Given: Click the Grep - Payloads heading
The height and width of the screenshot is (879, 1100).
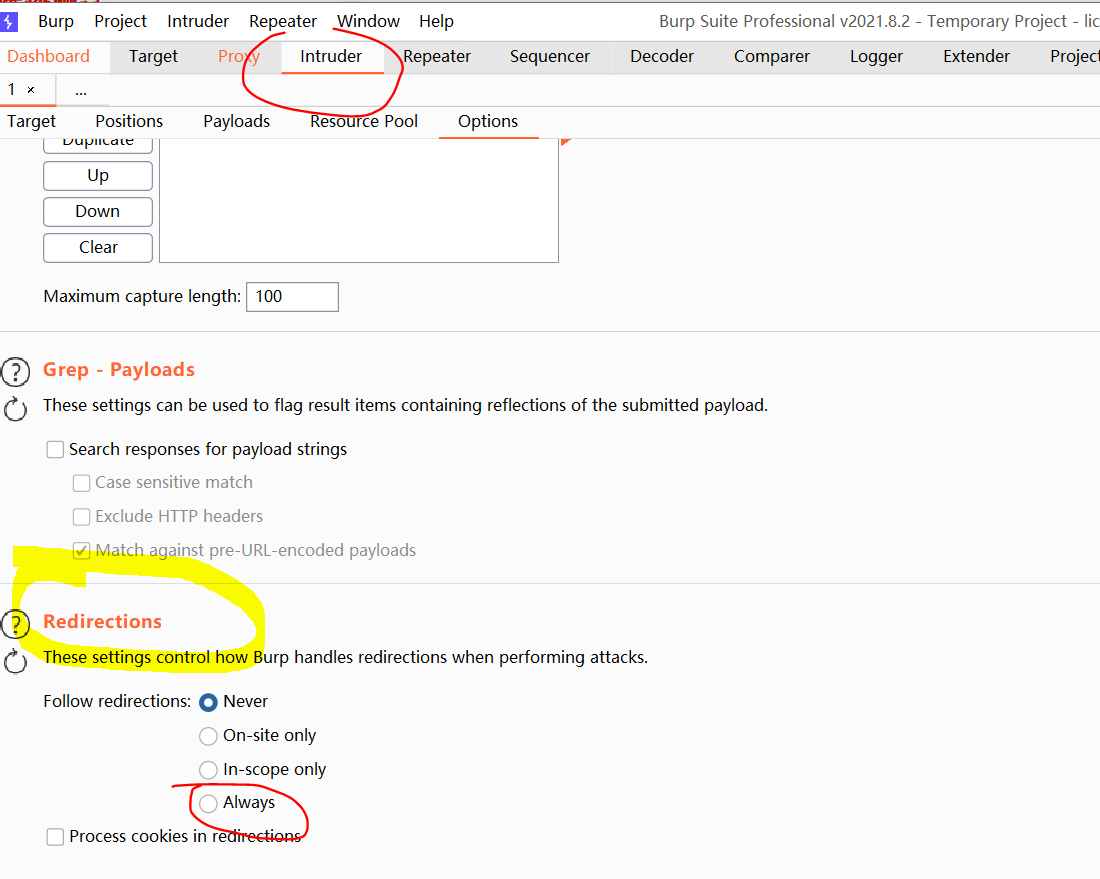Looking at the screenshot, I should [119, 370].
